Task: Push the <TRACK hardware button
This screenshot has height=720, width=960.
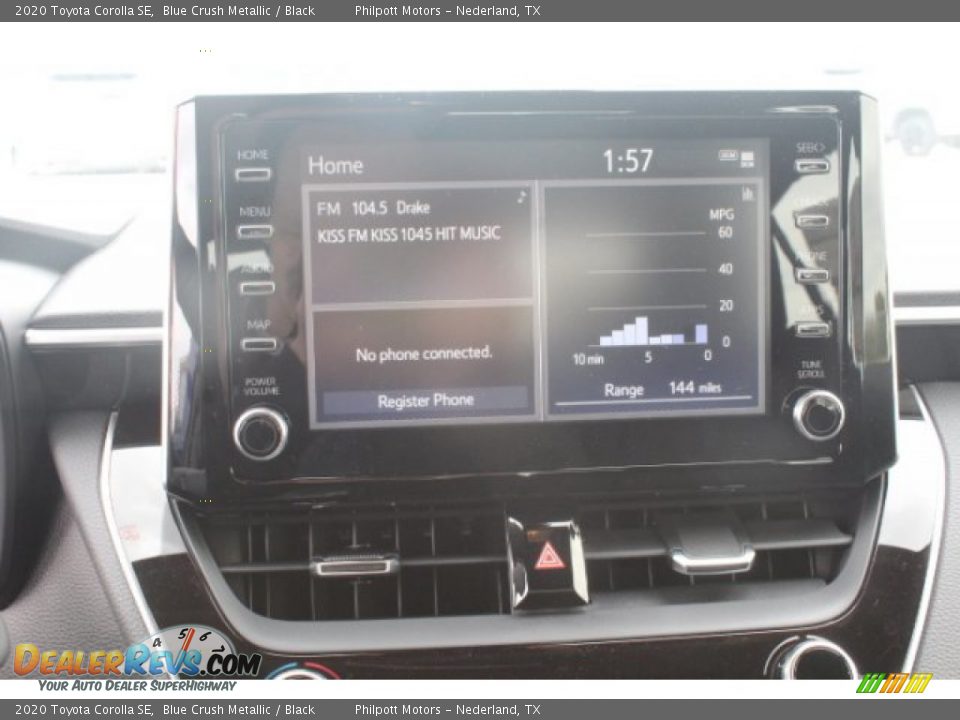Action: pyautogui.click(x=812, y=221)
